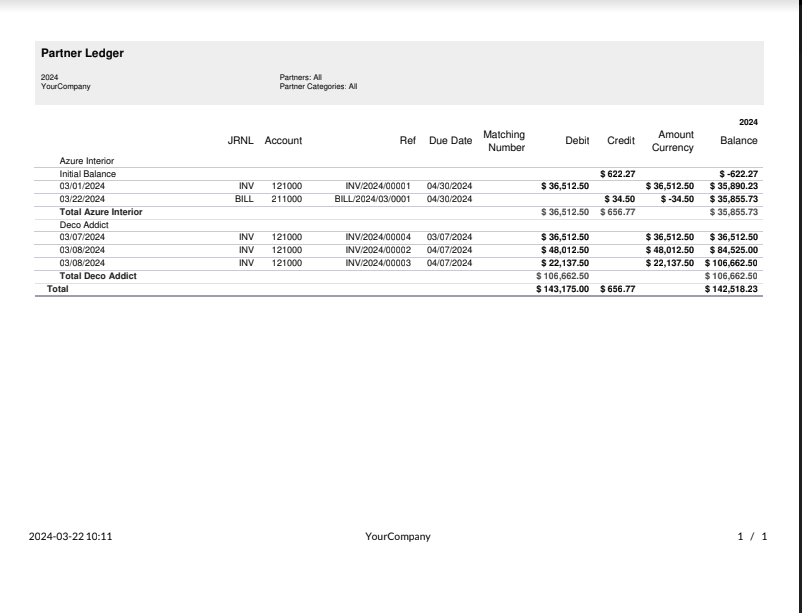
Task: Click the Partner Ledger report title
Action: (x=82, y=53)
